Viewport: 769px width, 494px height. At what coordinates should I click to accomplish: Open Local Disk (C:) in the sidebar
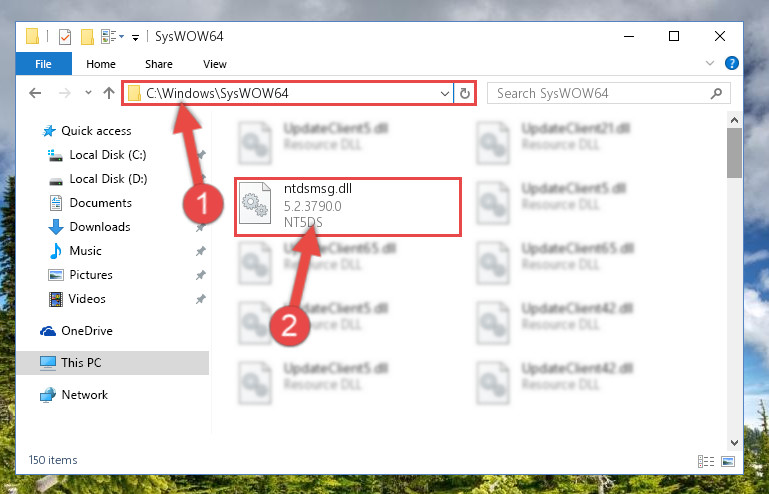107,155
